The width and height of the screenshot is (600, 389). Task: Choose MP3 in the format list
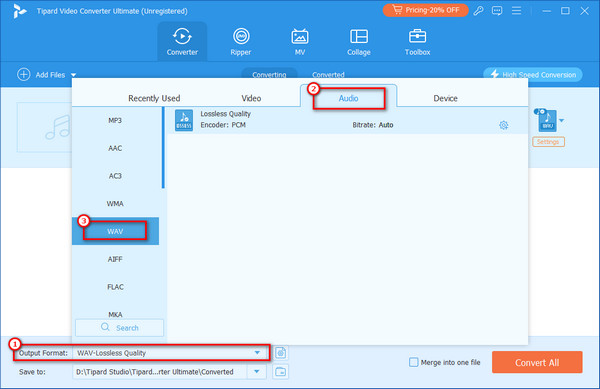(x=115, y=120)
